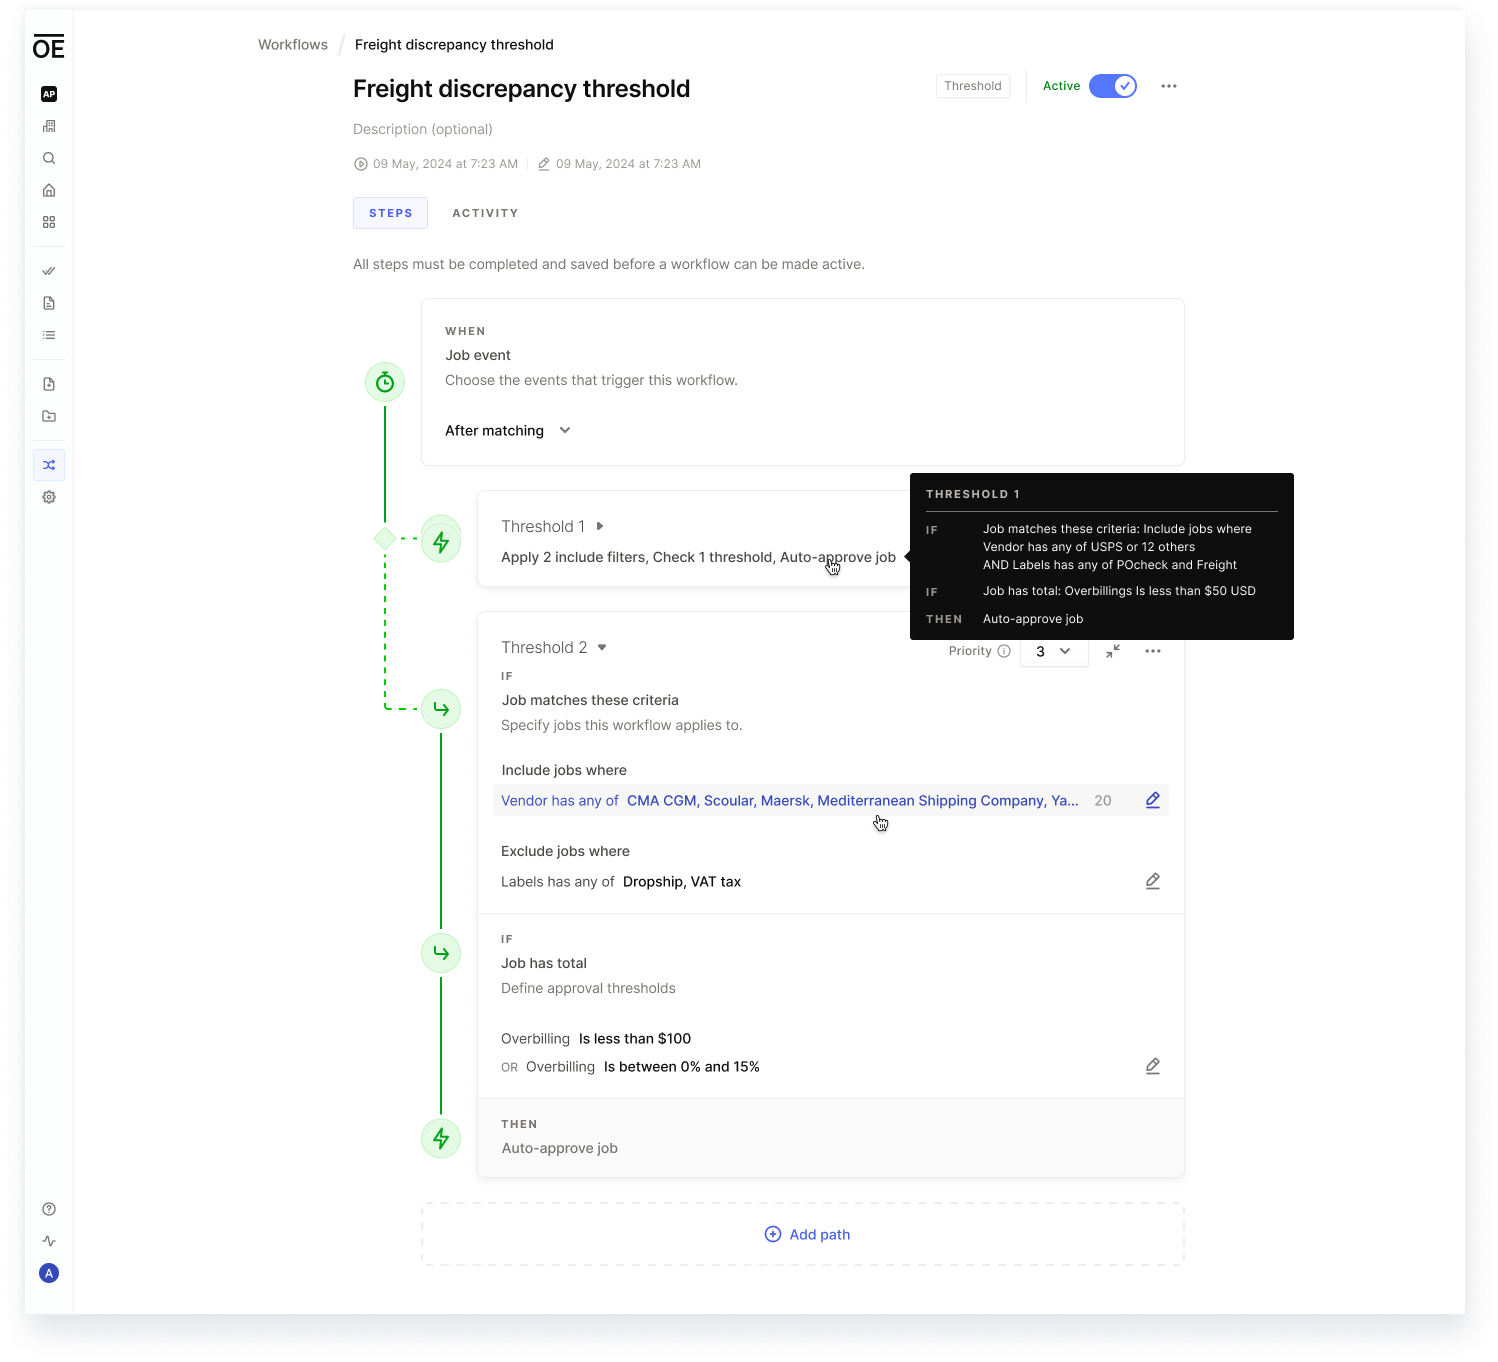Viewport: 1498px width, 1362px height.
Task: Expand Threshold 1 with its triangle
Action: pos(600,526)
